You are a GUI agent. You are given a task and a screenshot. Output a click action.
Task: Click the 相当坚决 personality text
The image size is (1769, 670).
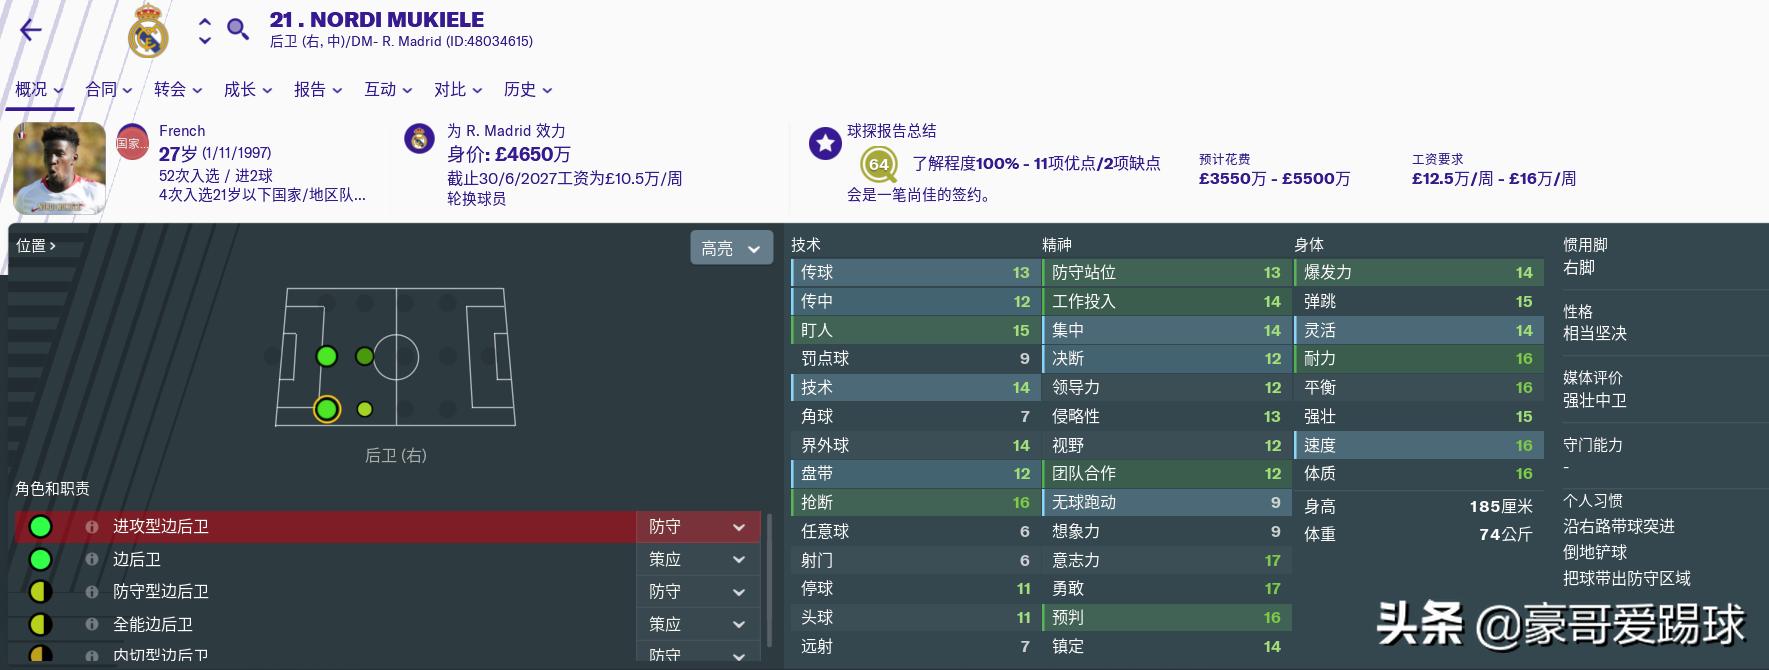tap(1595, 333)
